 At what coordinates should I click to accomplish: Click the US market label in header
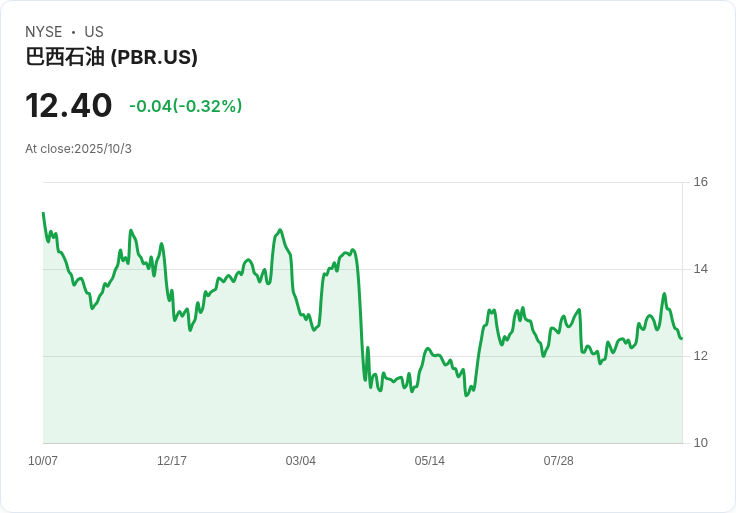pos(94,32)
